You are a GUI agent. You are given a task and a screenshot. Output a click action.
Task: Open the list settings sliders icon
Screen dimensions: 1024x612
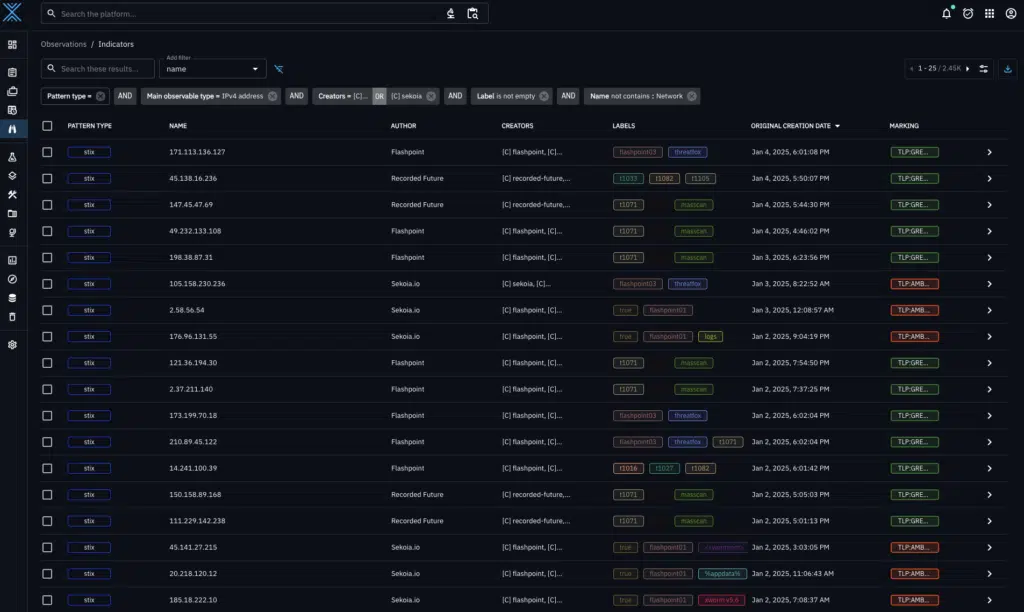click(983, 68)
